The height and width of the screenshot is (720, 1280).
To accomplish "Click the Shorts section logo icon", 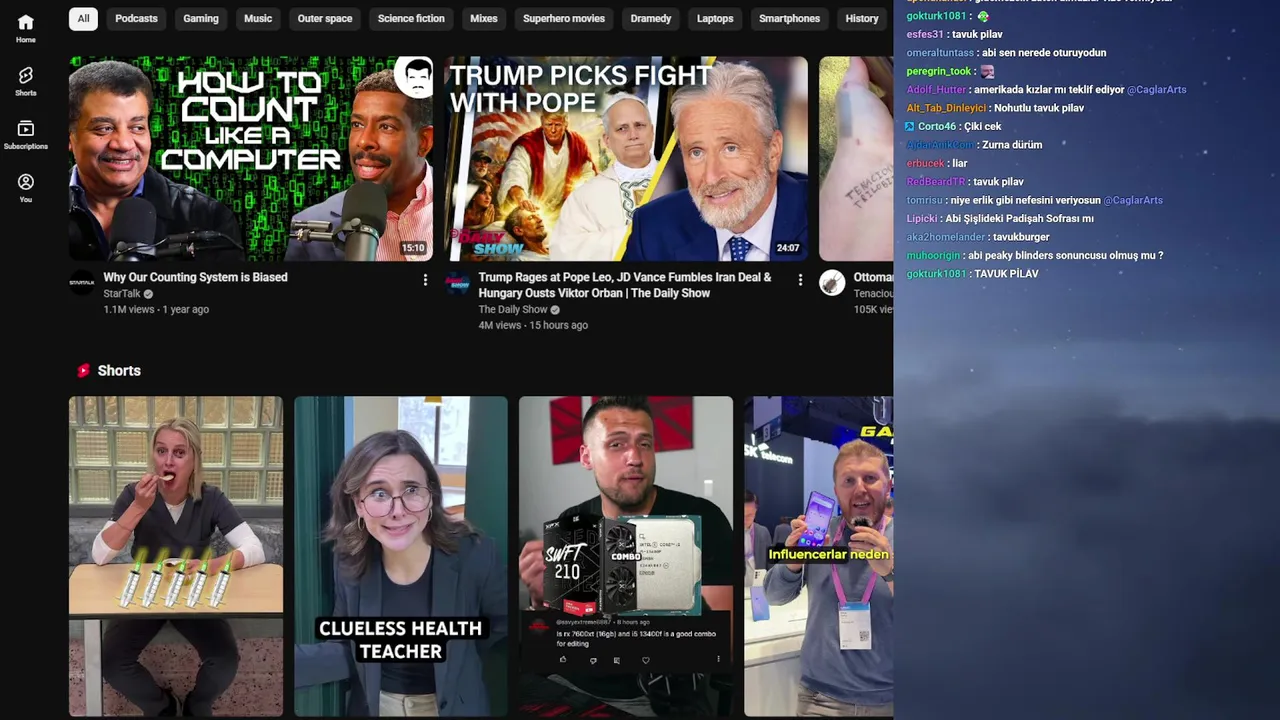I will (84, 371).
